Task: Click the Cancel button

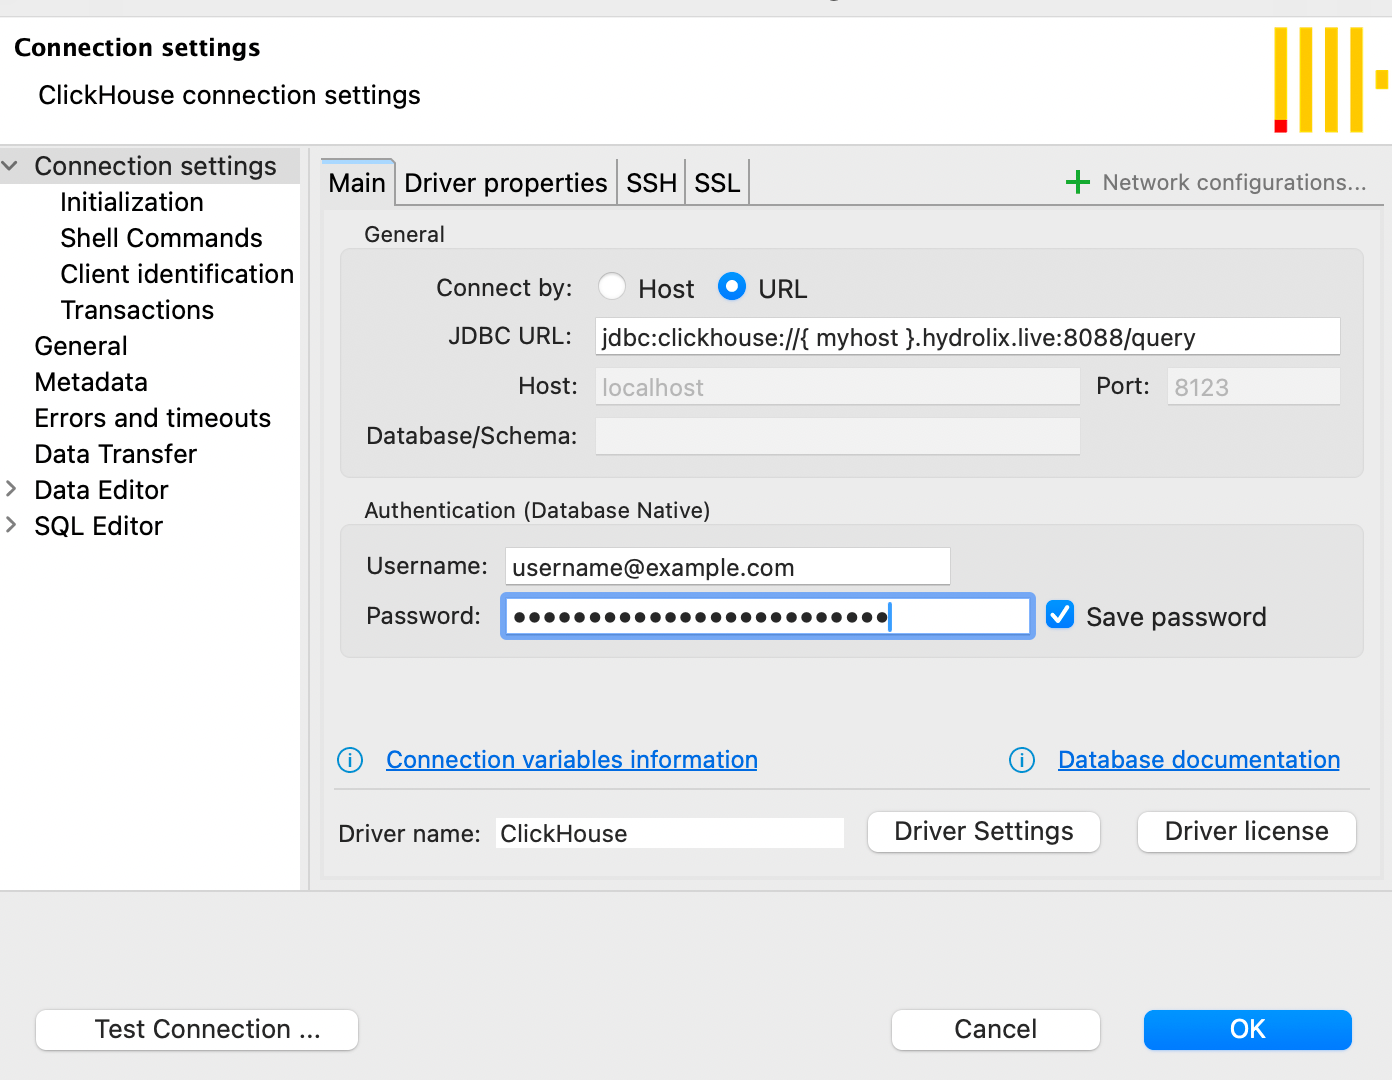Action: pyautogui.click(x=996, y=1030)
